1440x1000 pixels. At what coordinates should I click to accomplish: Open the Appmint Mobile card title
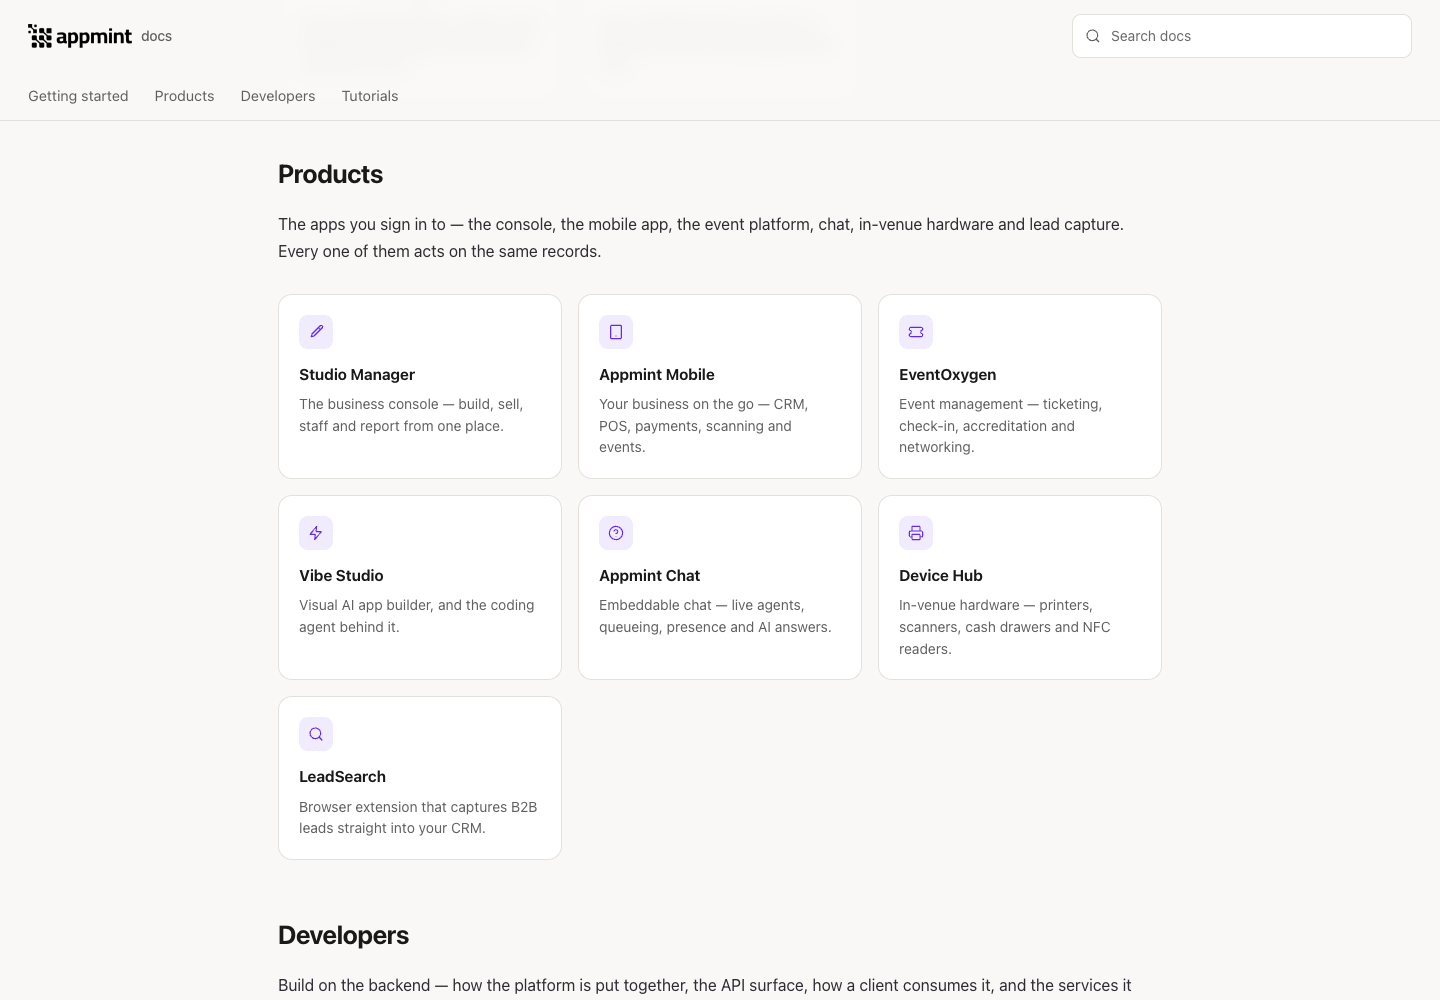coord(657,375)
